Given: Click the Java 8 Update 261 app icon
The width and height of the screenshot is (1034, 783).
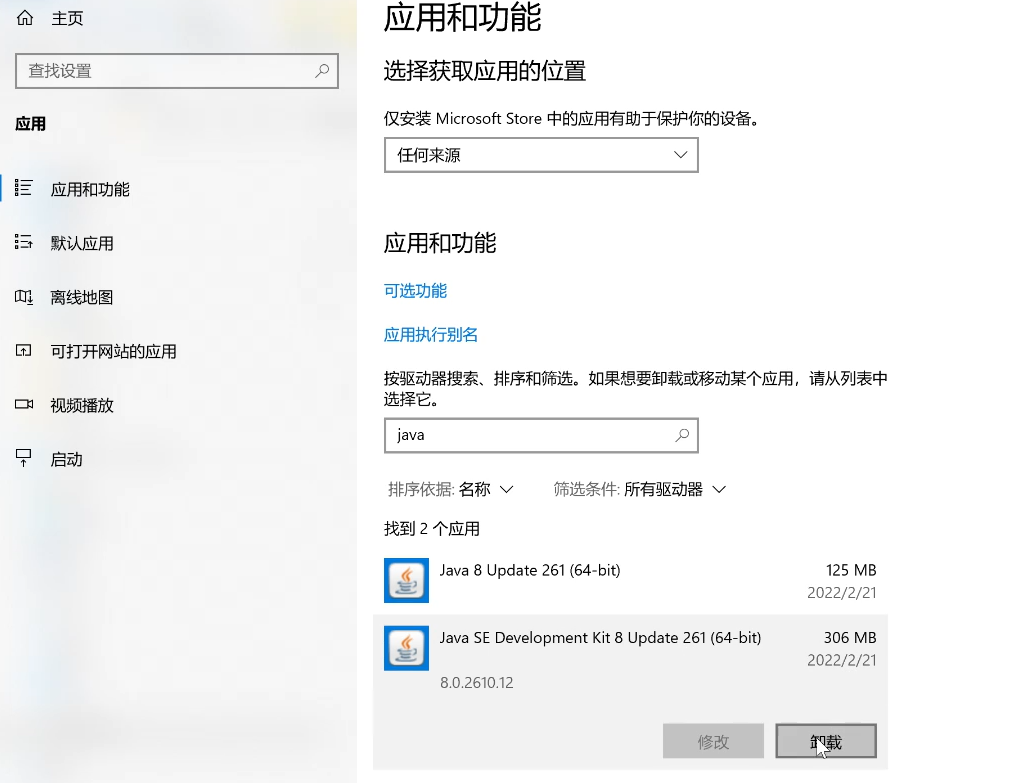Looking at the screenshot, I should [406, 580].
